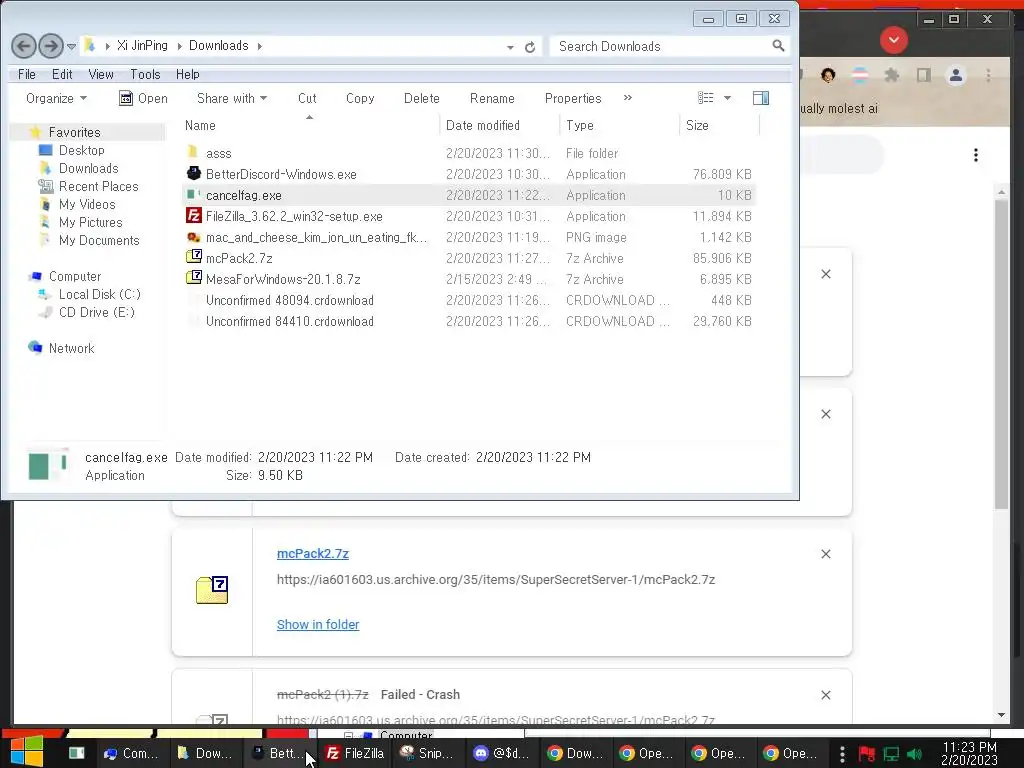
Task: Refresh the Downloads folder view
Action: point(530,46)
